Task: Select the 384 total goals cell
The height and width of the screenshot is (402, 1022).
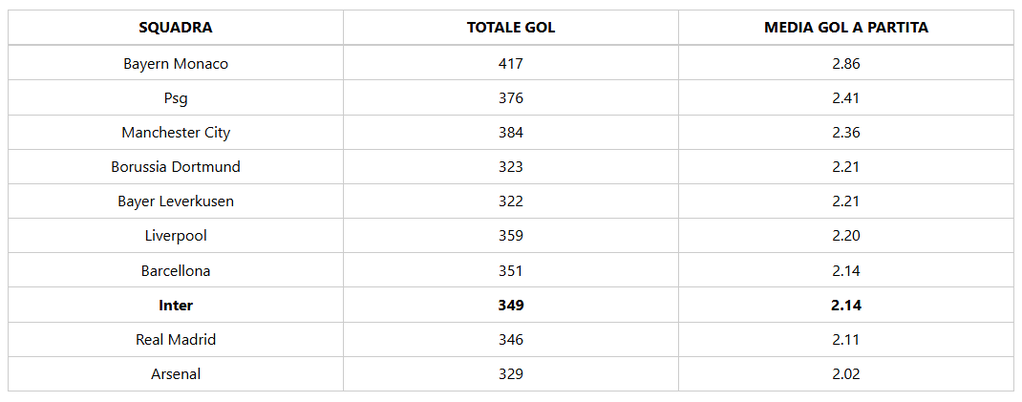Action: click(510, 132)
